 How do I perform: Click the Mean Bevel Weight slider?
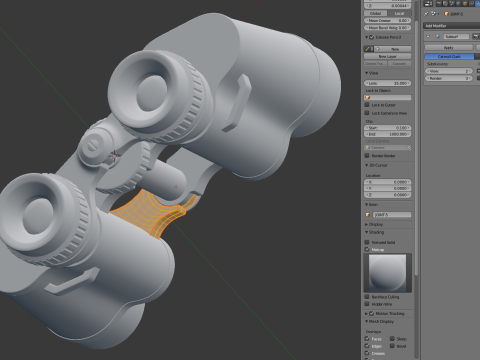point(387,28)
